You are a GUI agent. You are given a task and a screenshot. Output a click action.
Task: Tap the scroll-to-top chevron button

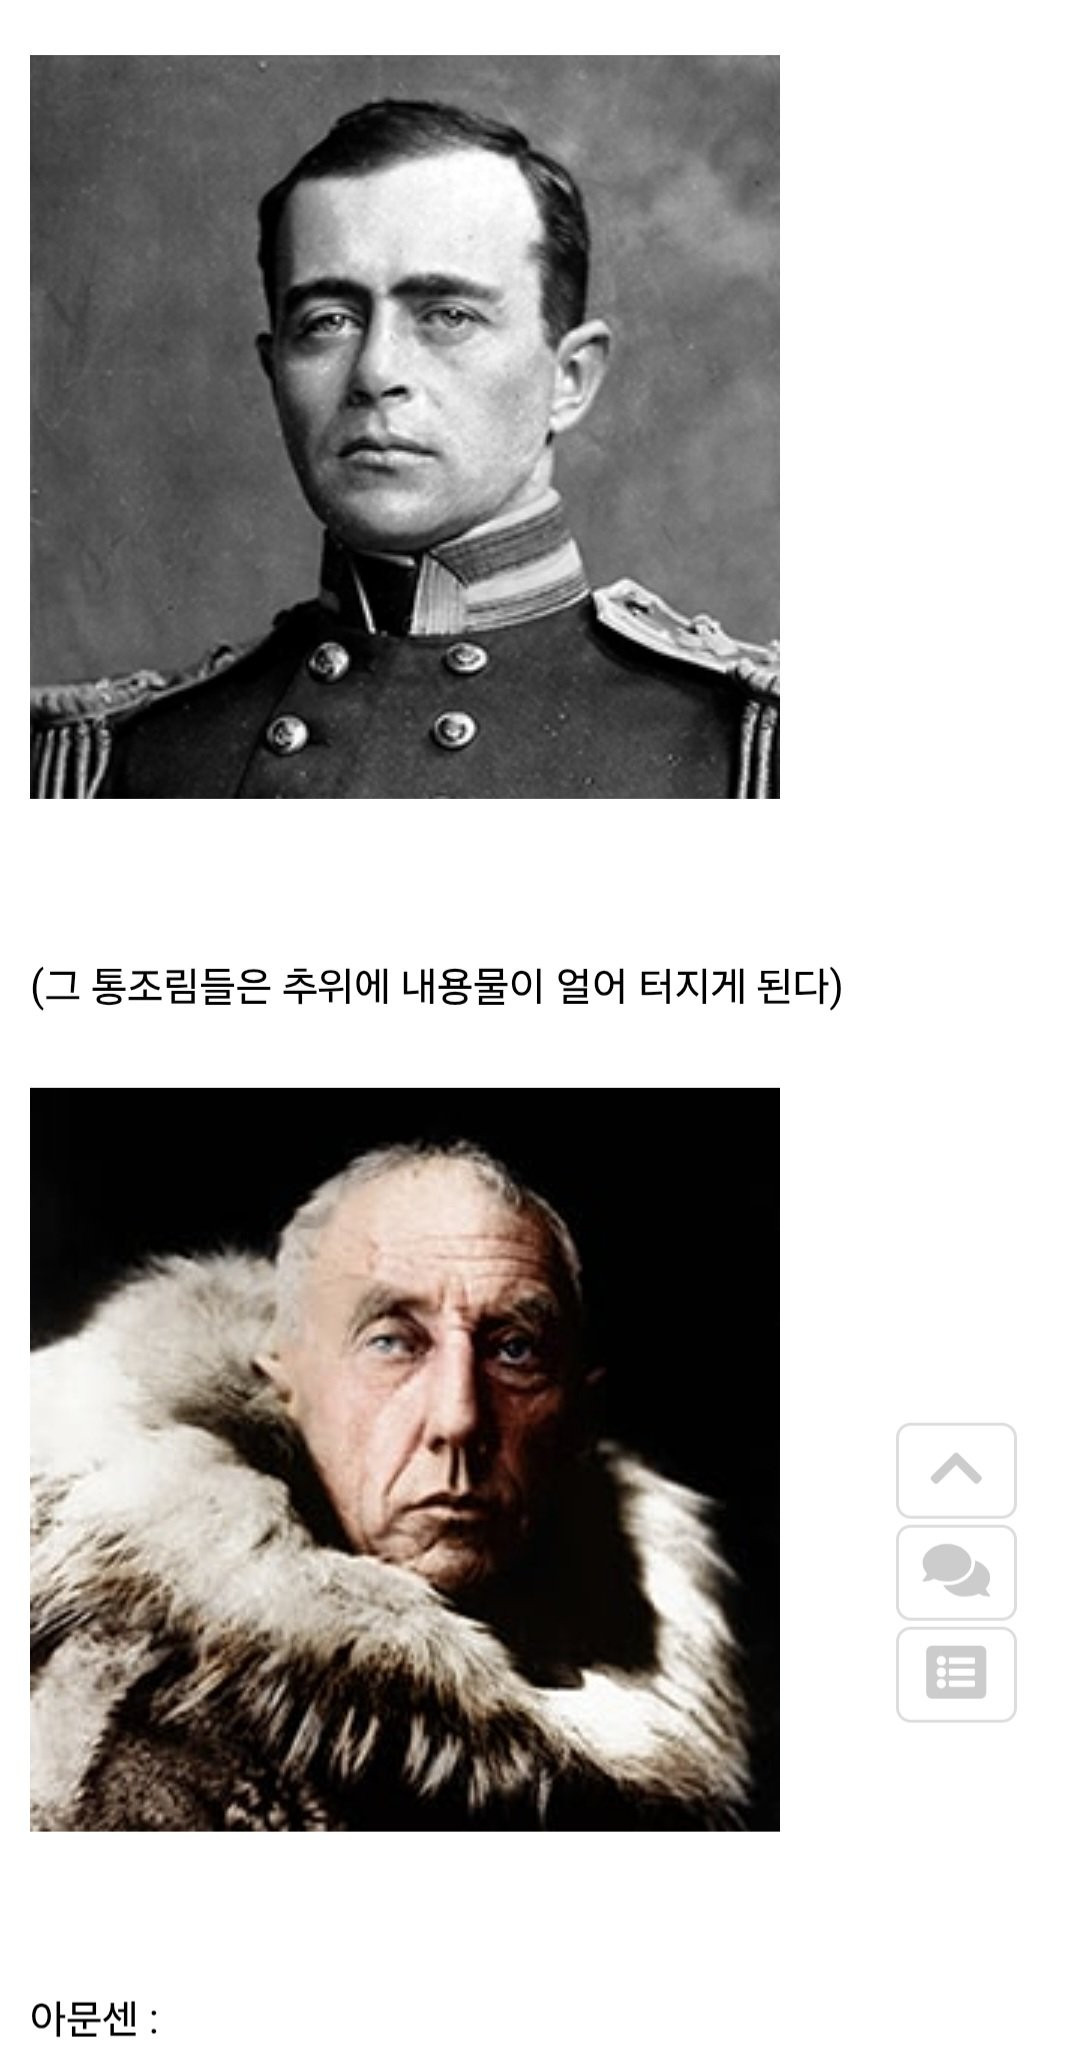pos(956,1470)
